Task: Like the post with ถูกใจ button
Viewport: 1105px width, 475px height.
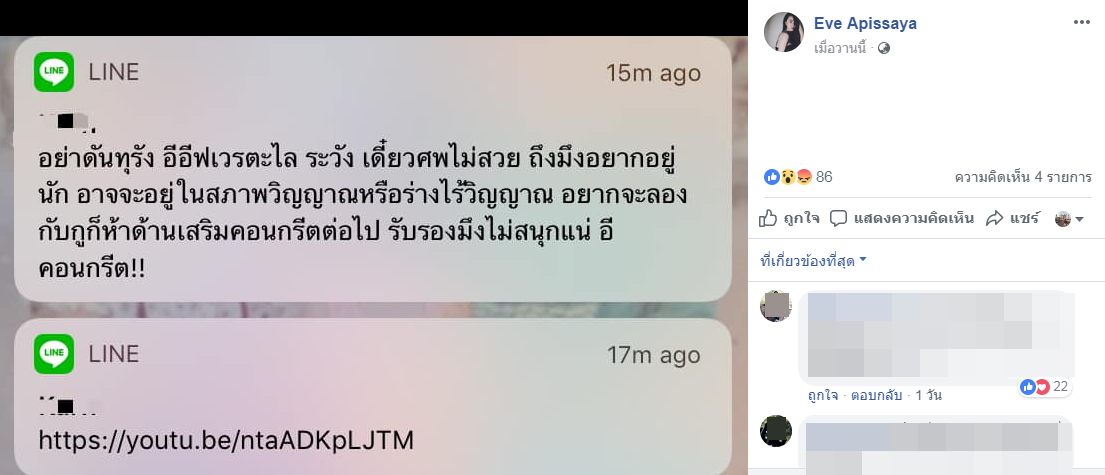Action: coord(789,218)
